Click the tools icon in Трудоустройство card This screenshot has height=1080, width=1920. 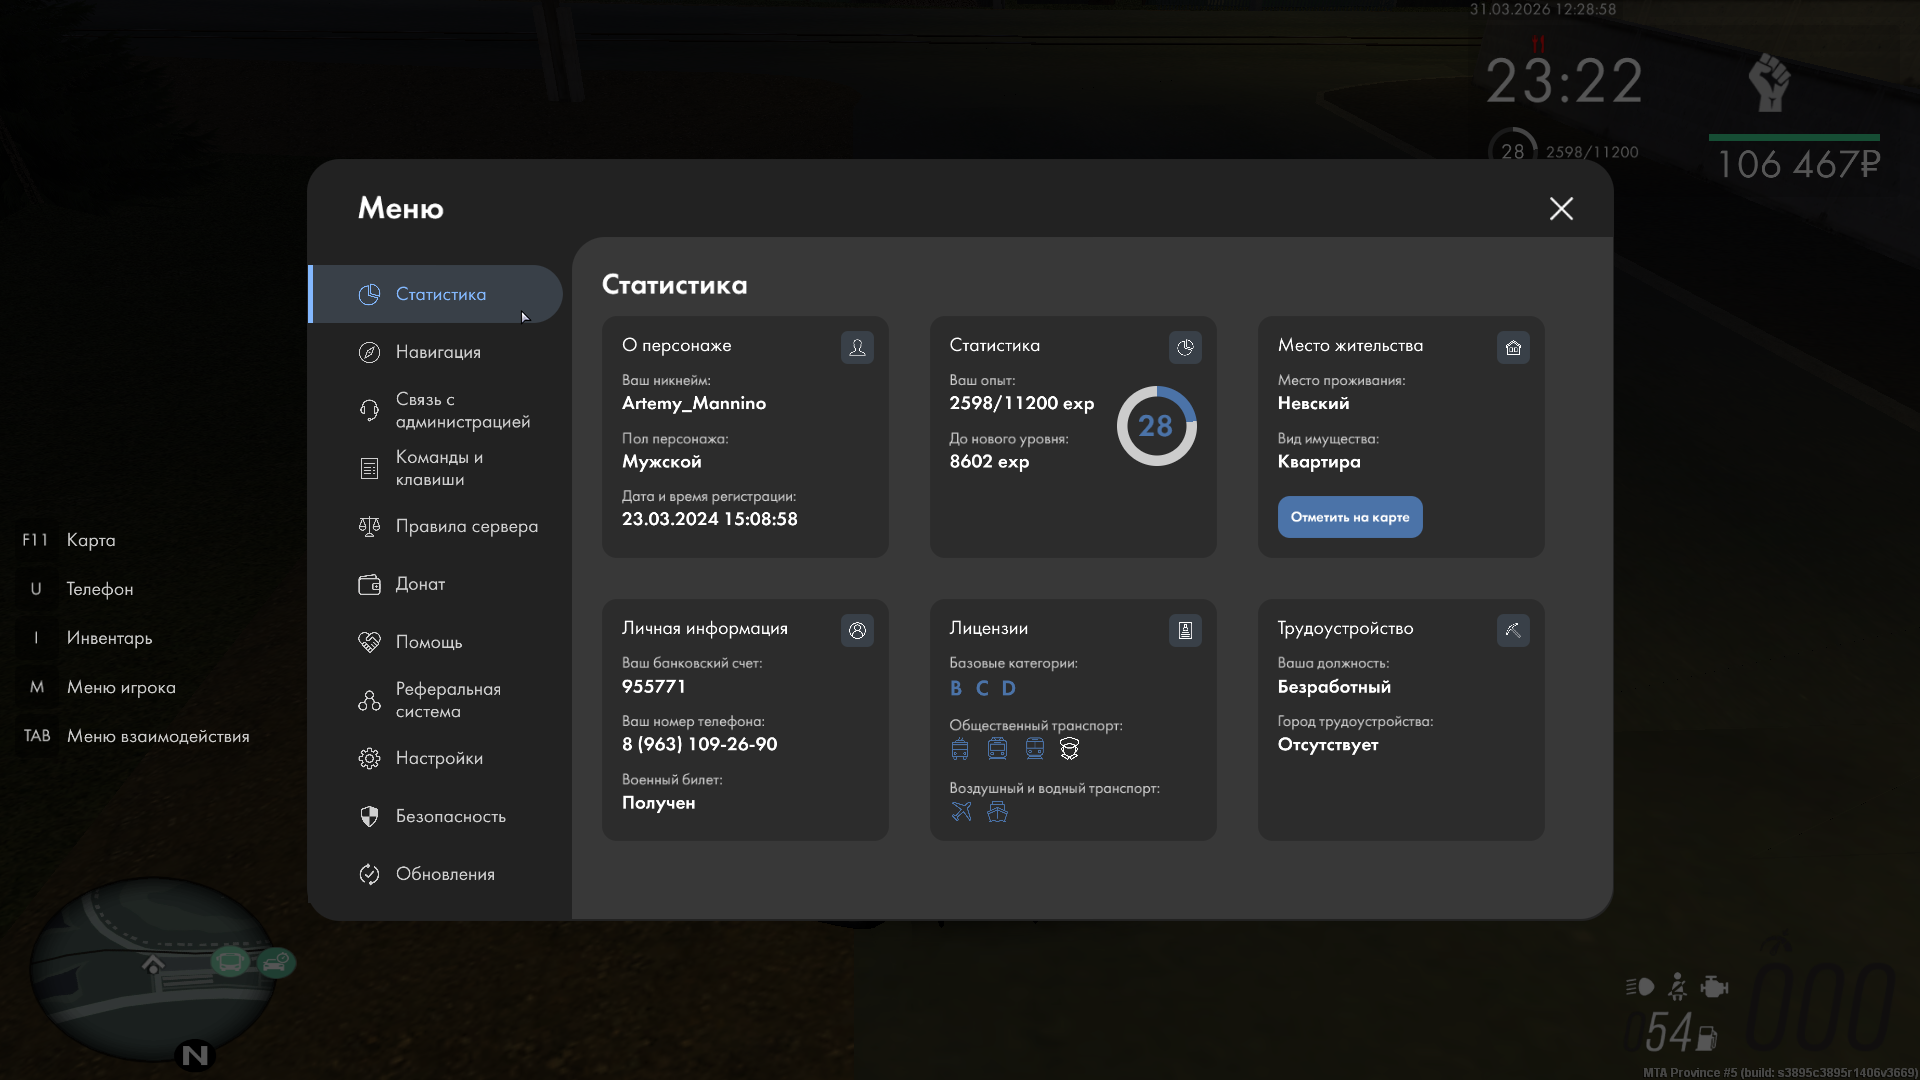1513,630
